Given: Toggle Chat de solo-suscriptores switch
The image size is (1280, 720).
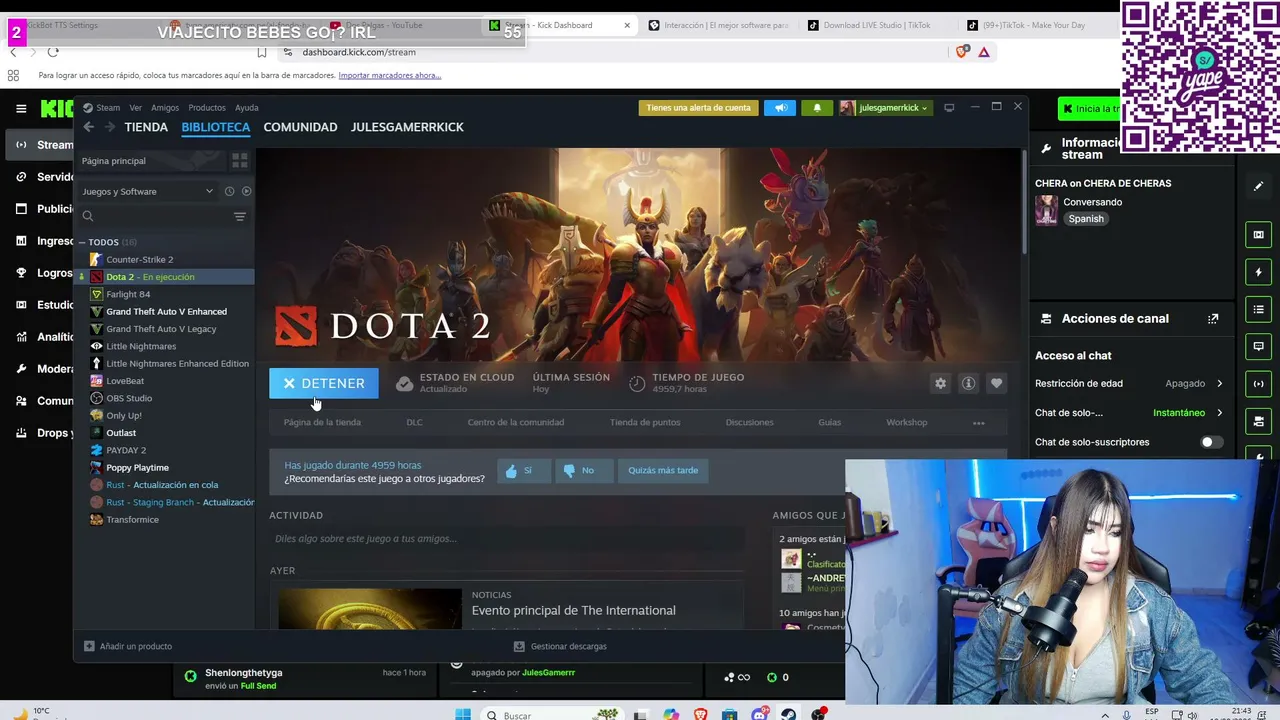Looking at the screenshot, I should click(1212, 442).
